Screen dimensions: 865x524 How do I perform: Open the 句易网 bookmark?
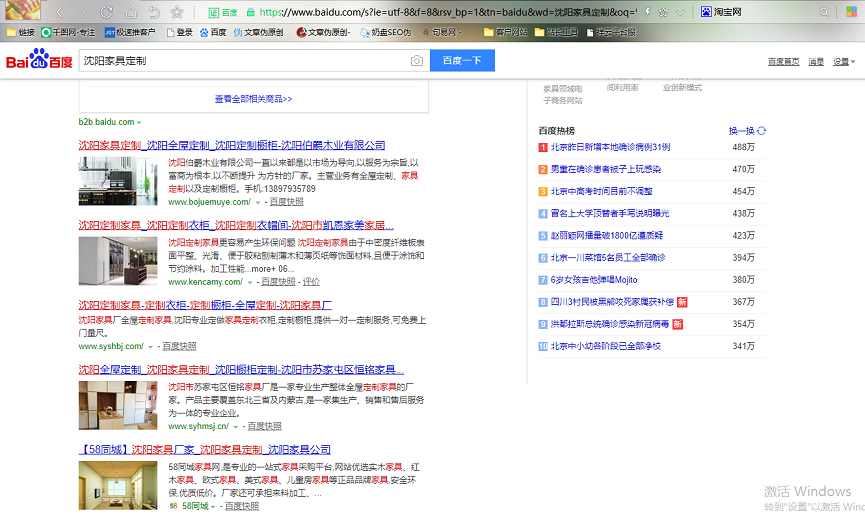442,32
